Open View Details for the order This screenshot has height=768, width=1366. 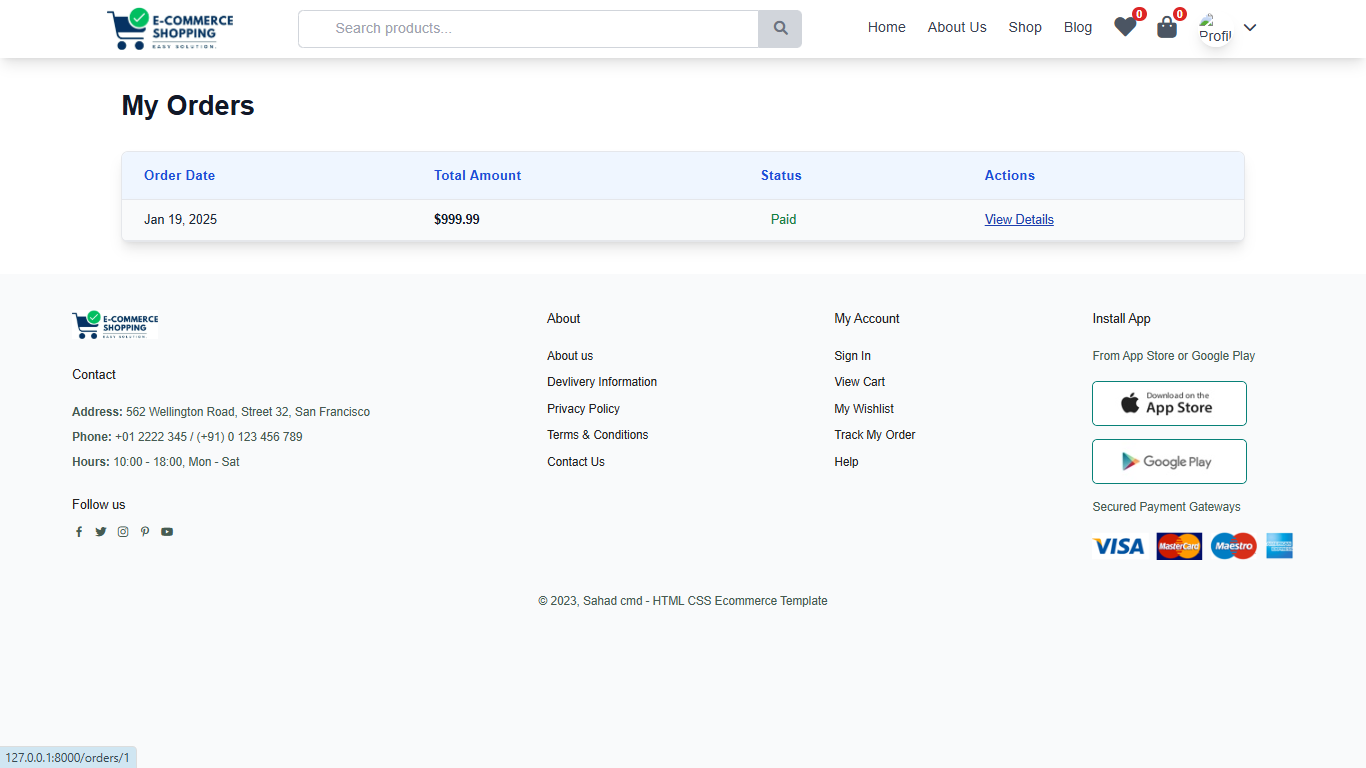pyautogui.click(x=1019, y=220)
